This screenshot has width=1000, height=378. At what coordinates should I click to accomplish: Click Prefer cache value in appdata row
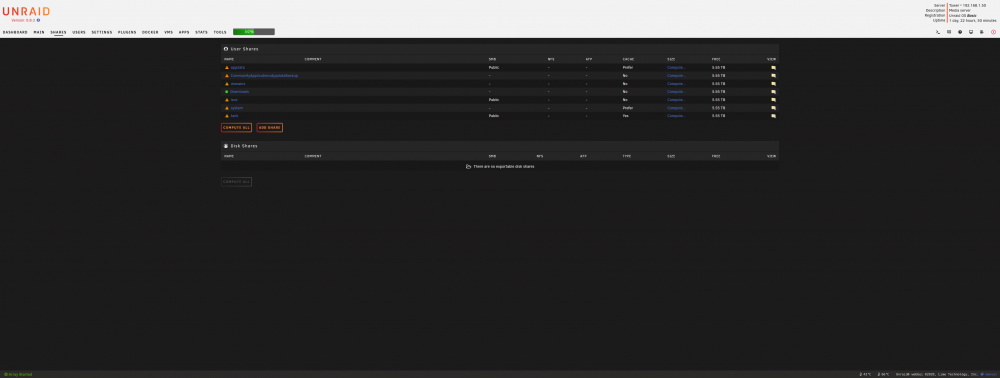pyautogui.click(x=628, y=67)
